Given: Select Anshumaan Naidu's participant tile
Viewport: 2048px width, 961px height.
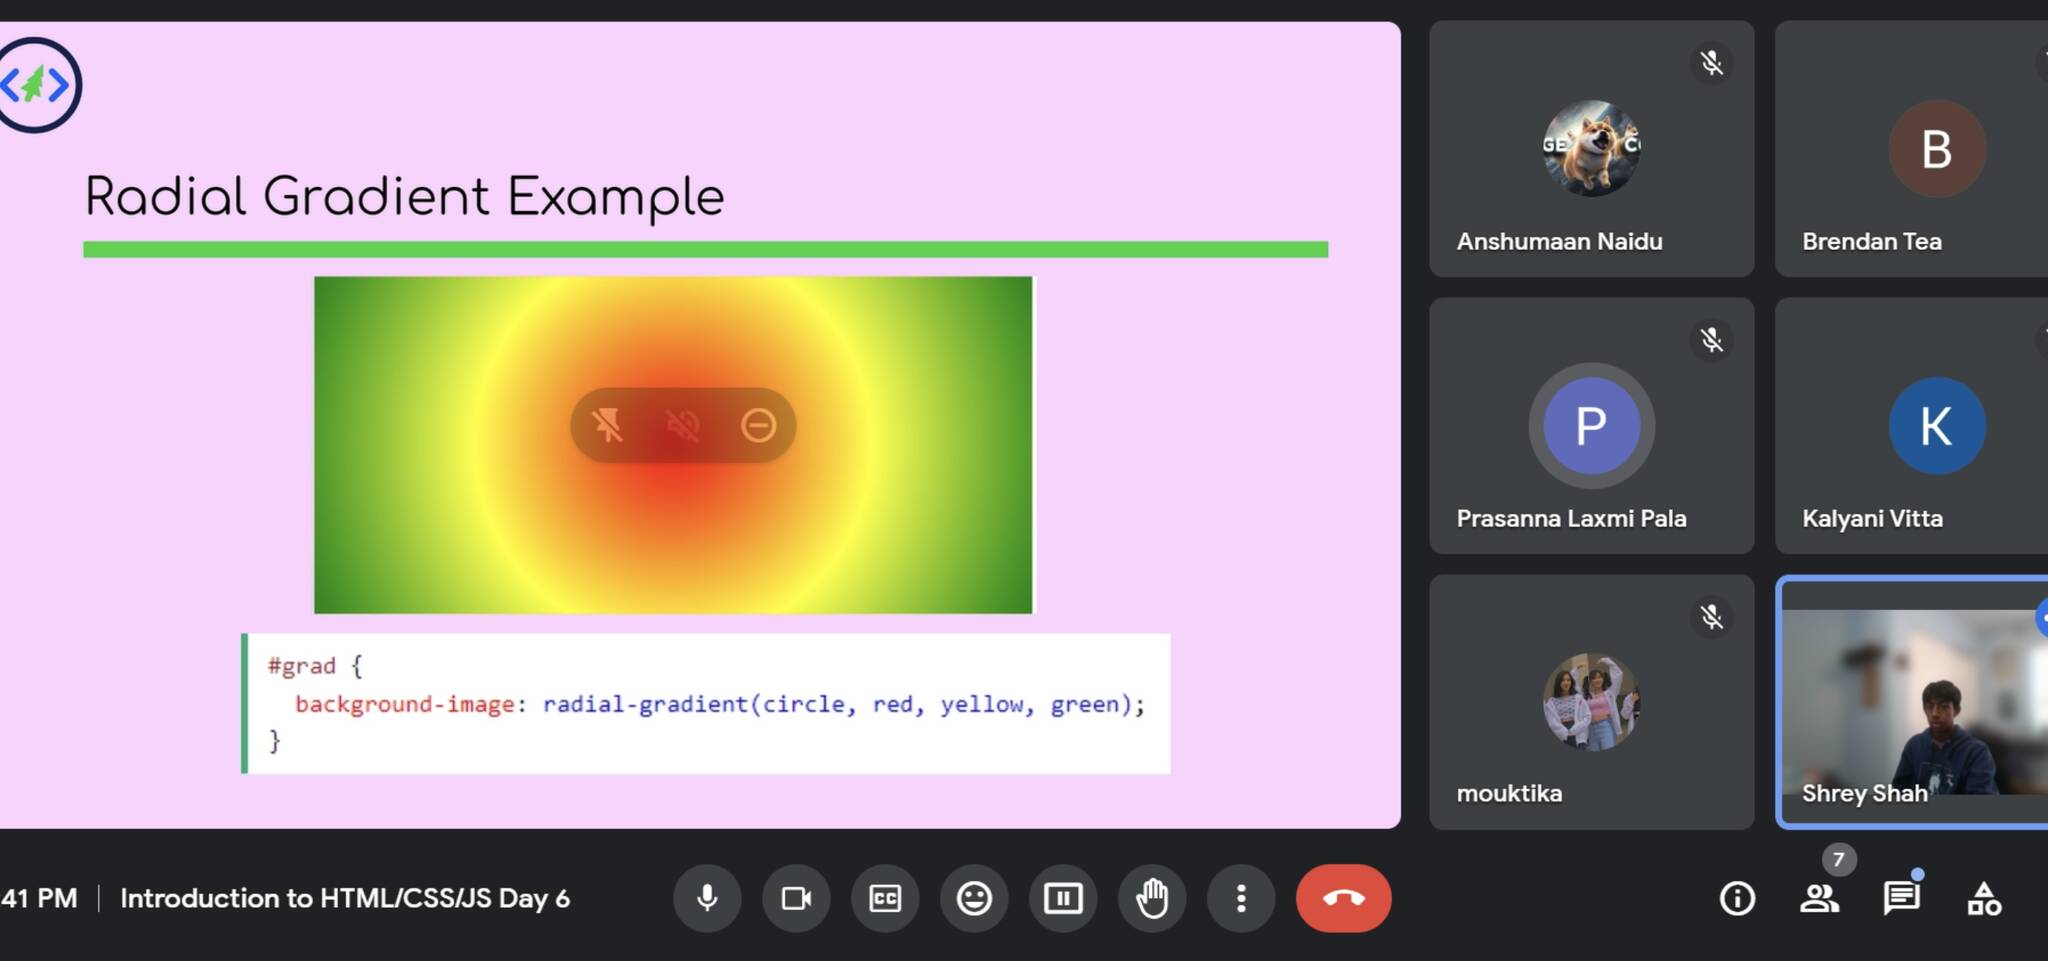Looking at the screenshot, I should click(1591, 149).
